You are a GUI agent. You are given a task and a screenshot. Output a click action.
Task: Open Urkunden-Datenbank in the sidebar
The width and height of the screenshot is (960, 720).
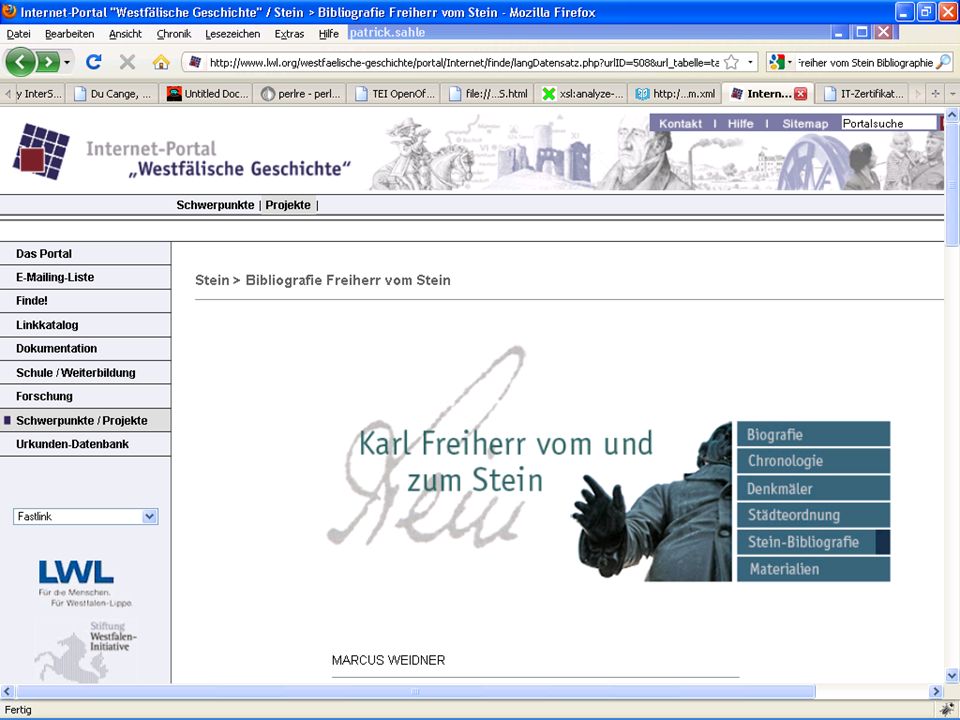pos(85,444)
